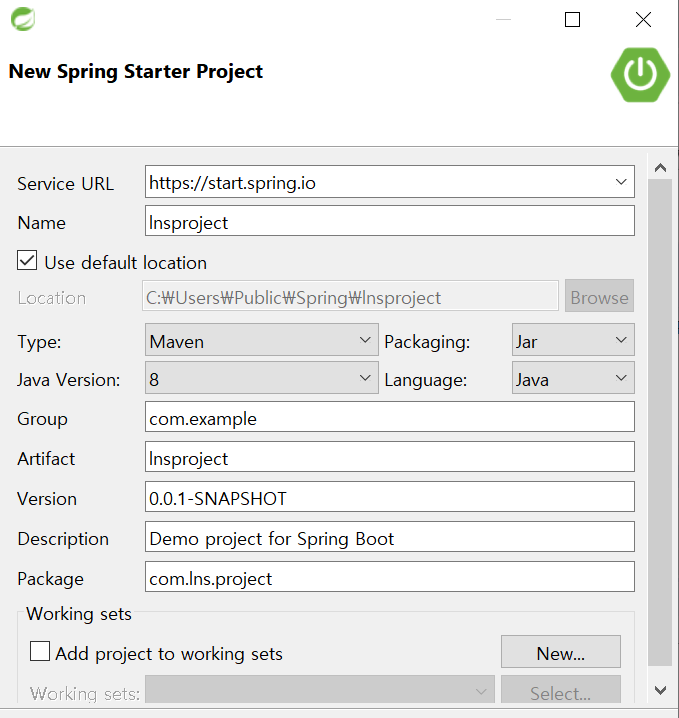The height and width of the screenshot is (718, 679).
Task: Close the New Spring Starter Project dialog
Action: point(643,20)
